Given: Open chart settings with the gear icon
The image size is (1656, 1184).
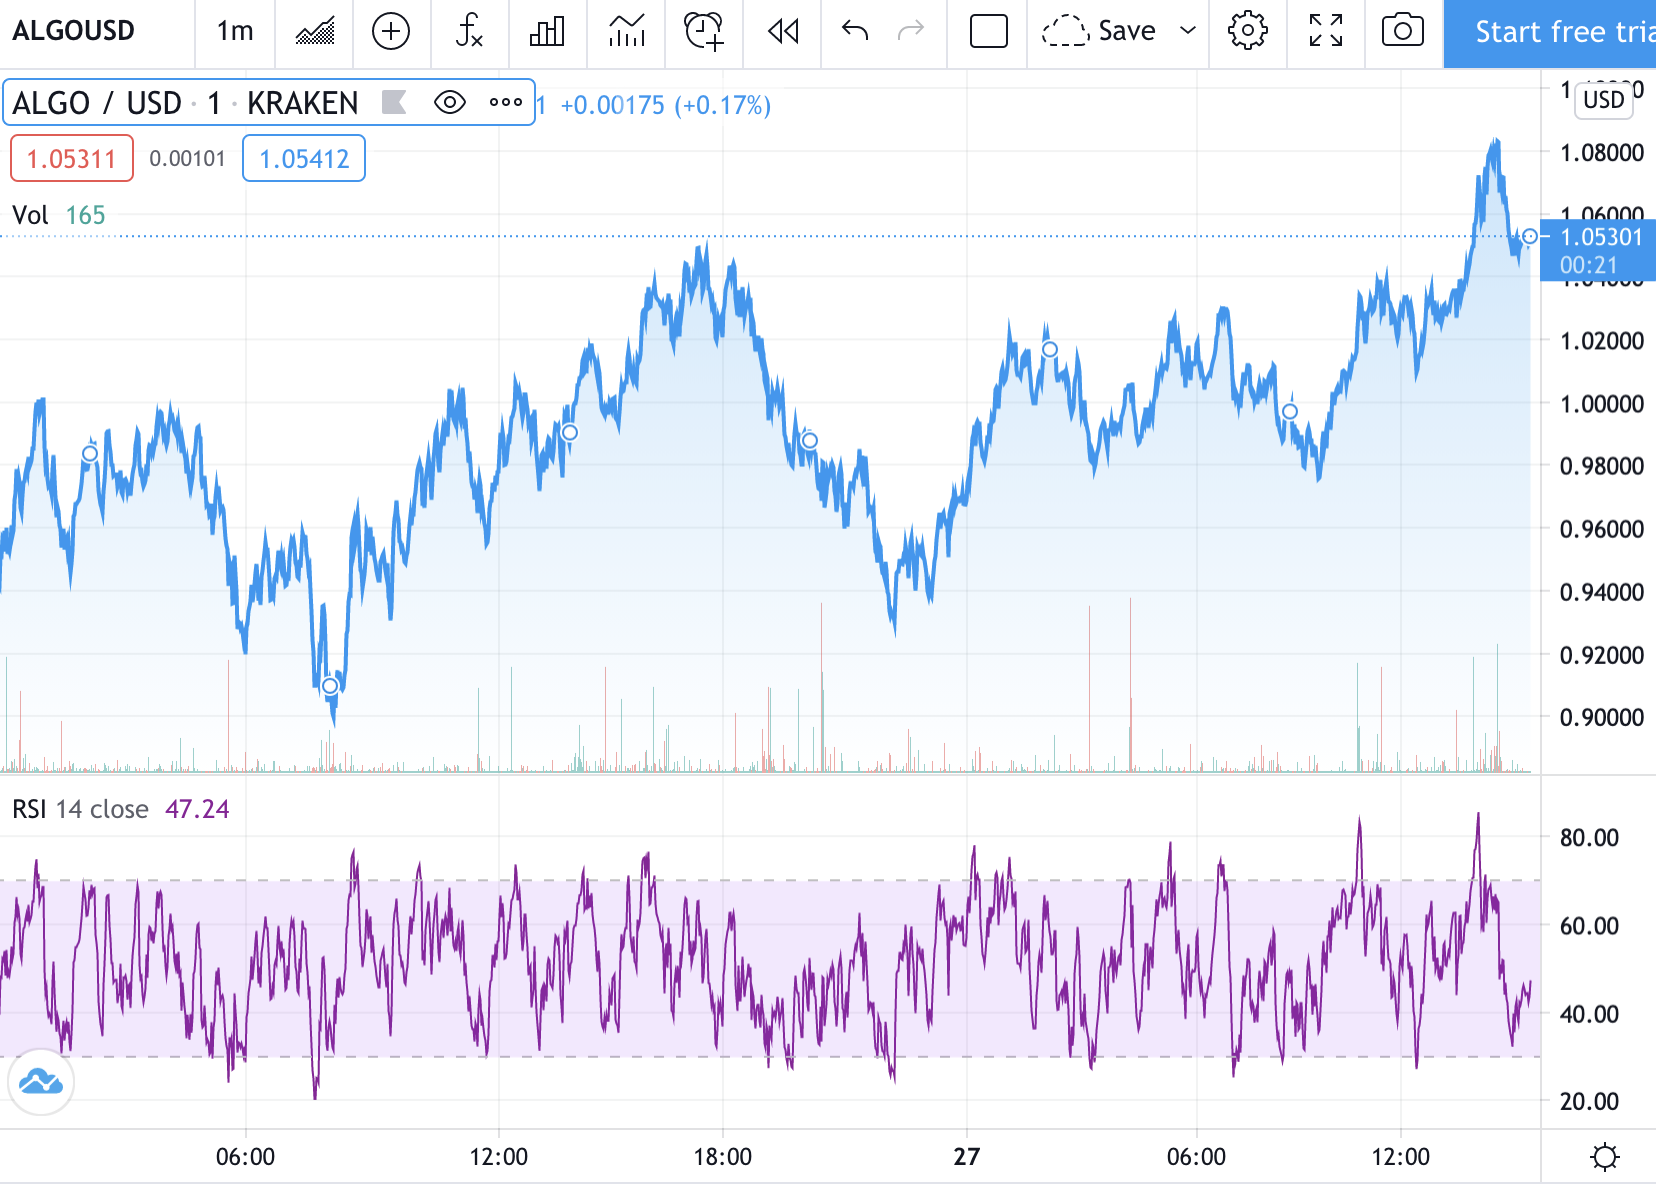Looking at the screenshot, I should coord(1248,31).
